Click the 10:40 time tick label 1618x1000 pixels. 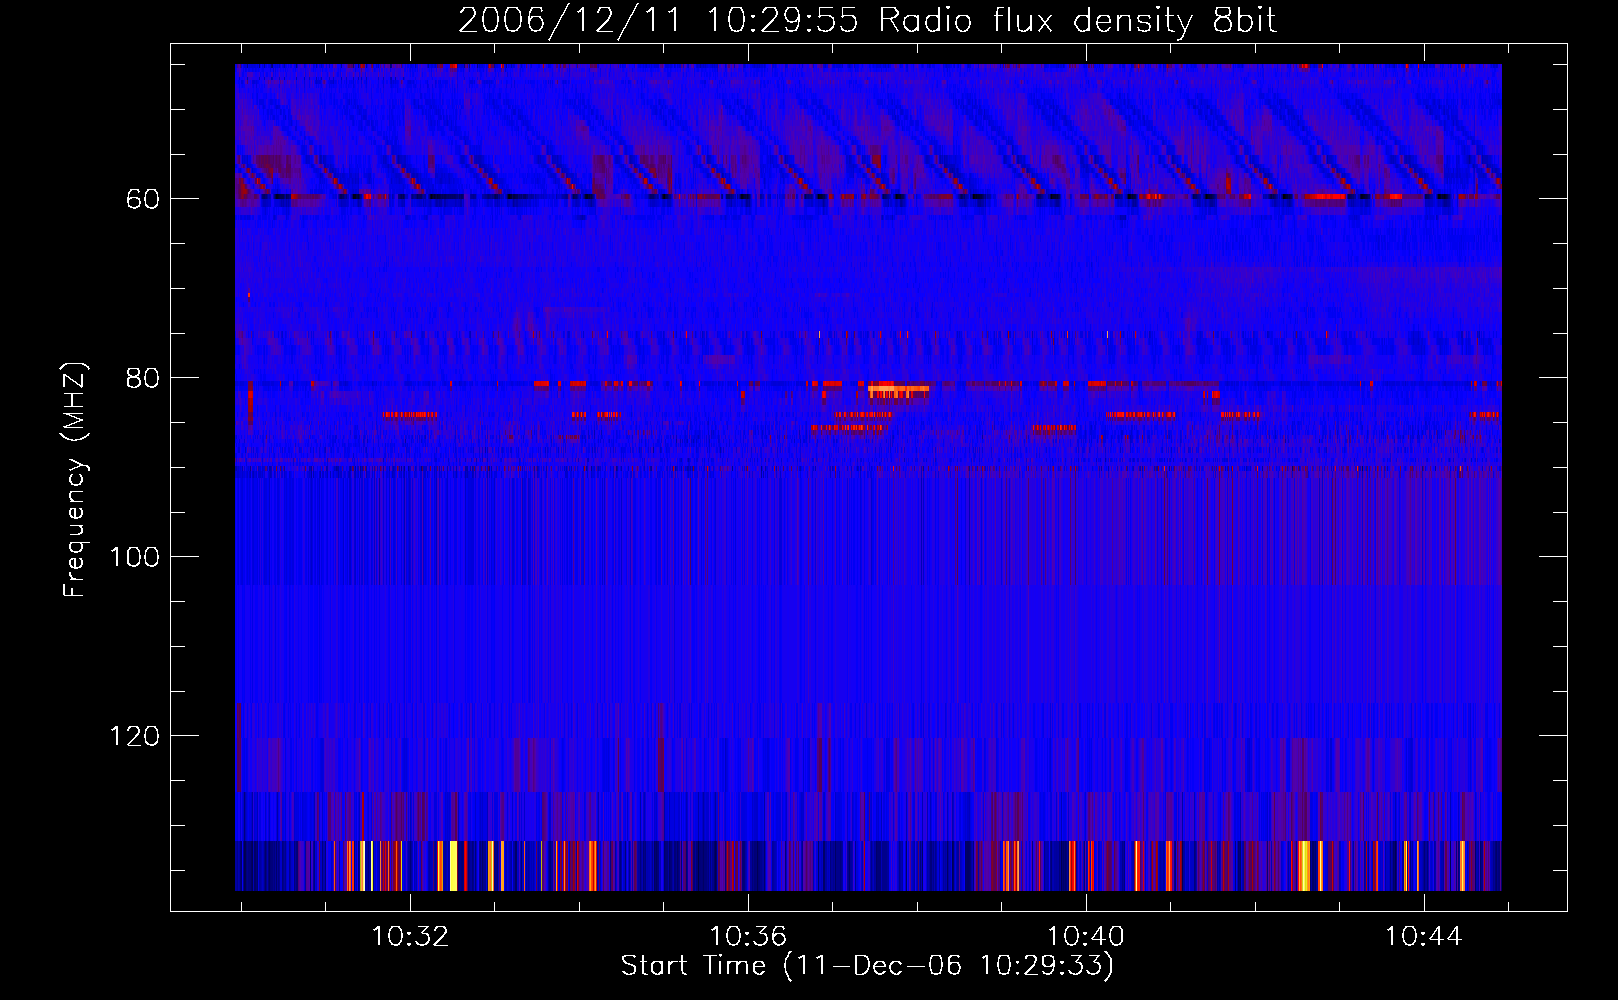coord(1085,937)
